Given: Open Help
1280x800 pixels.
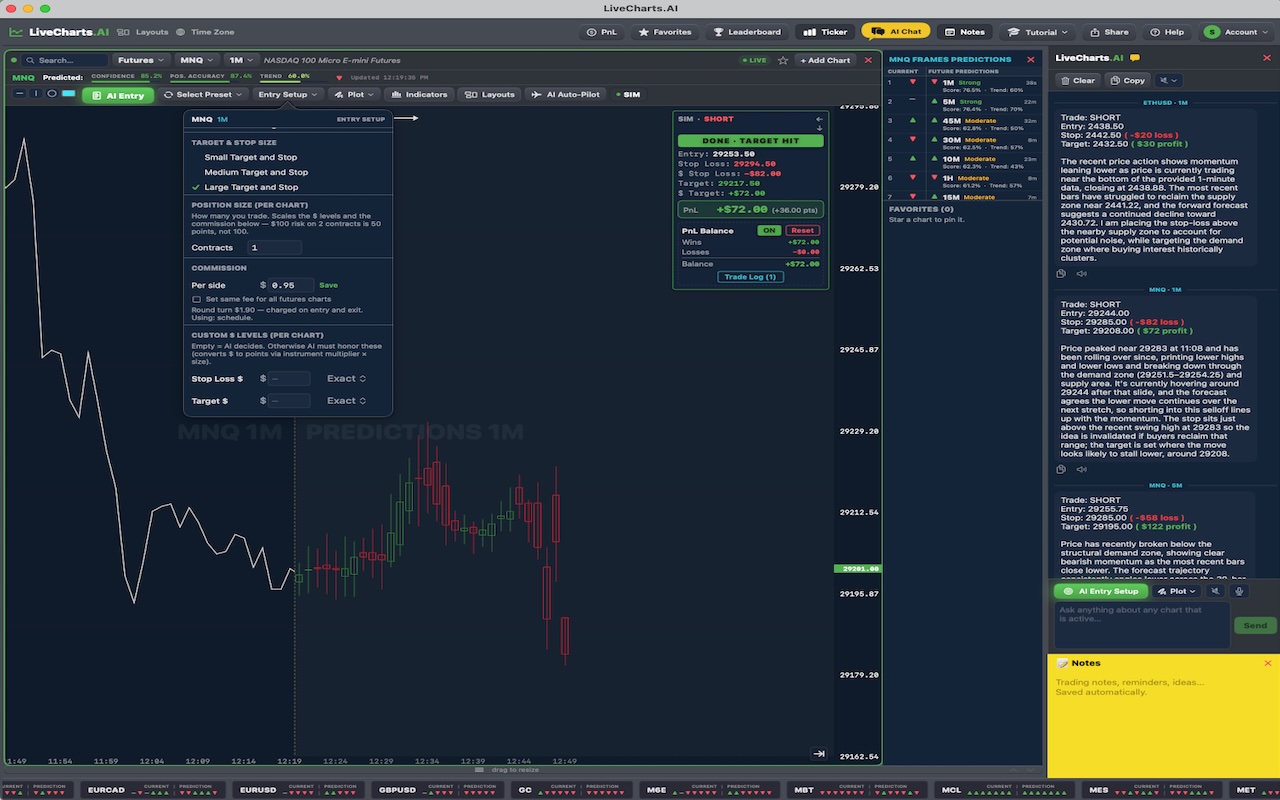Looking at the screenshot, I should click(x=1167, y=32).
